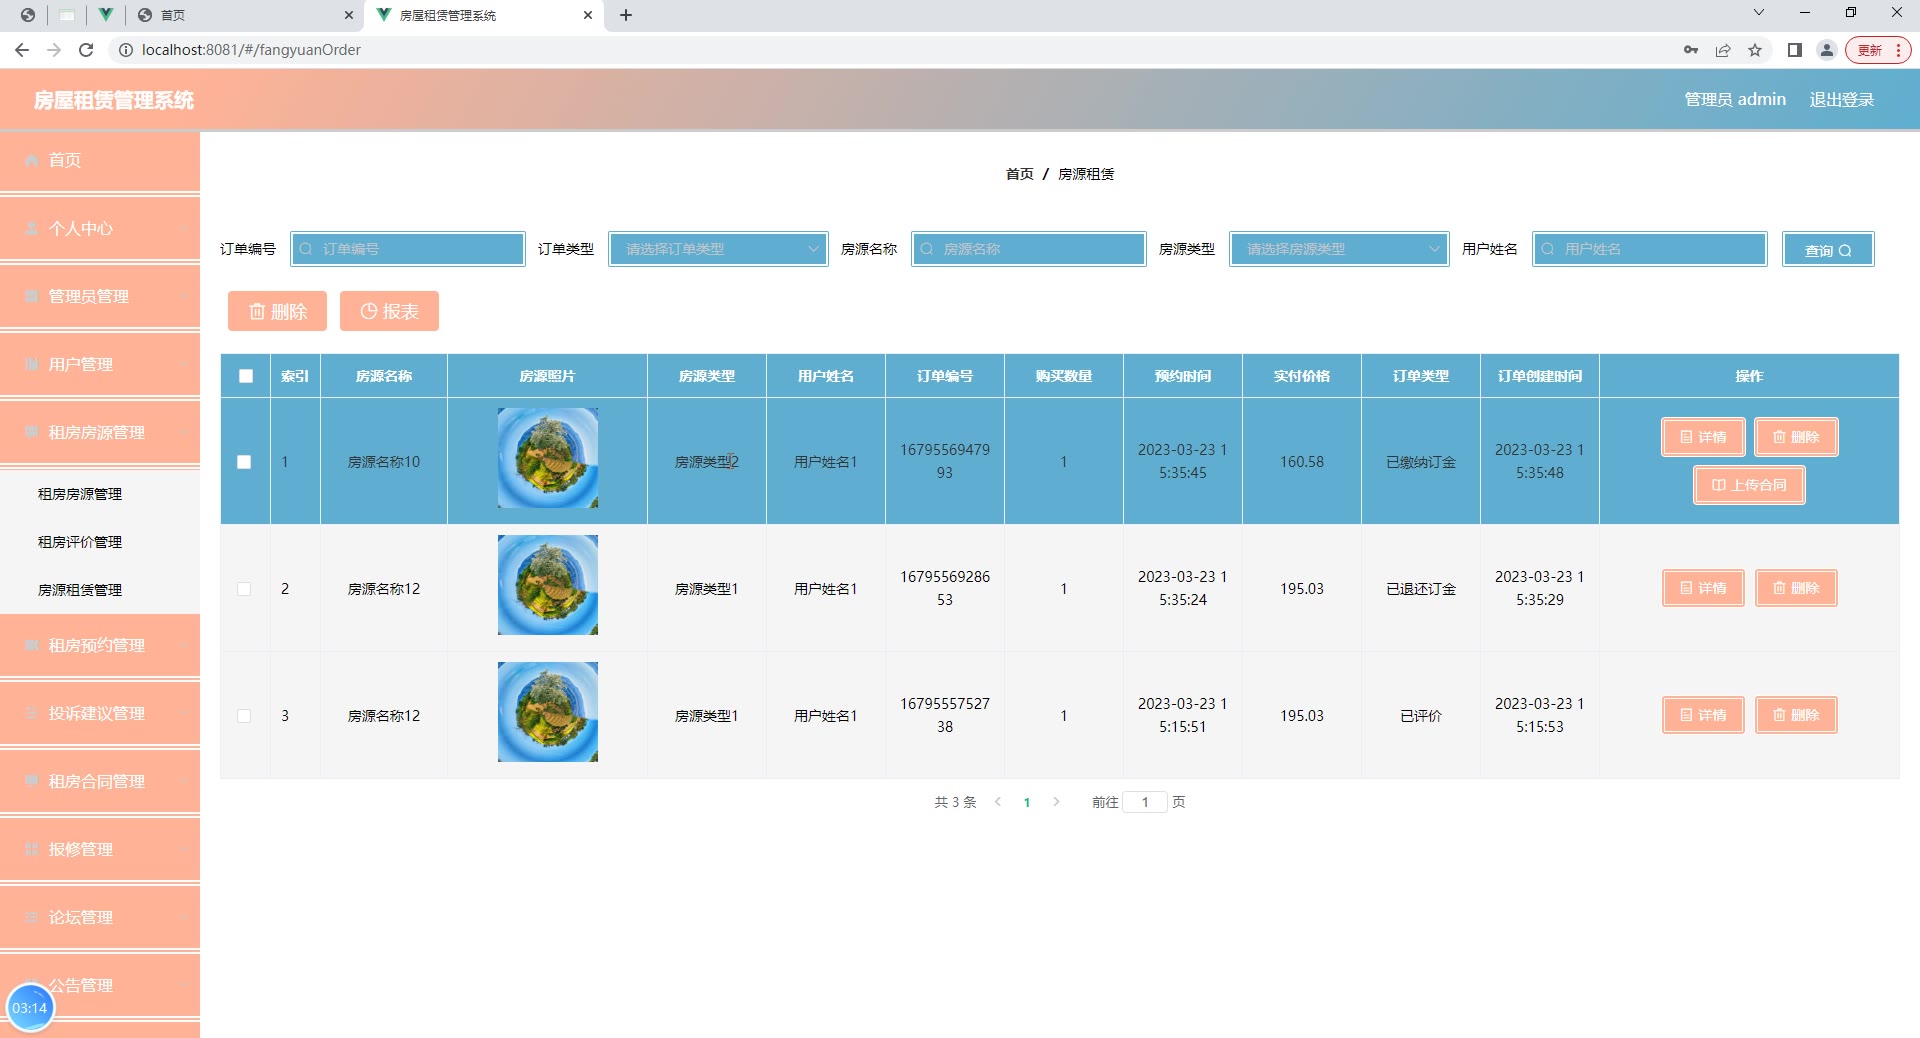The width and height of the screenshot is (1920, 1038).
Task: Delete the 房源名称10 order row
Action: (x=1796, y=437)
